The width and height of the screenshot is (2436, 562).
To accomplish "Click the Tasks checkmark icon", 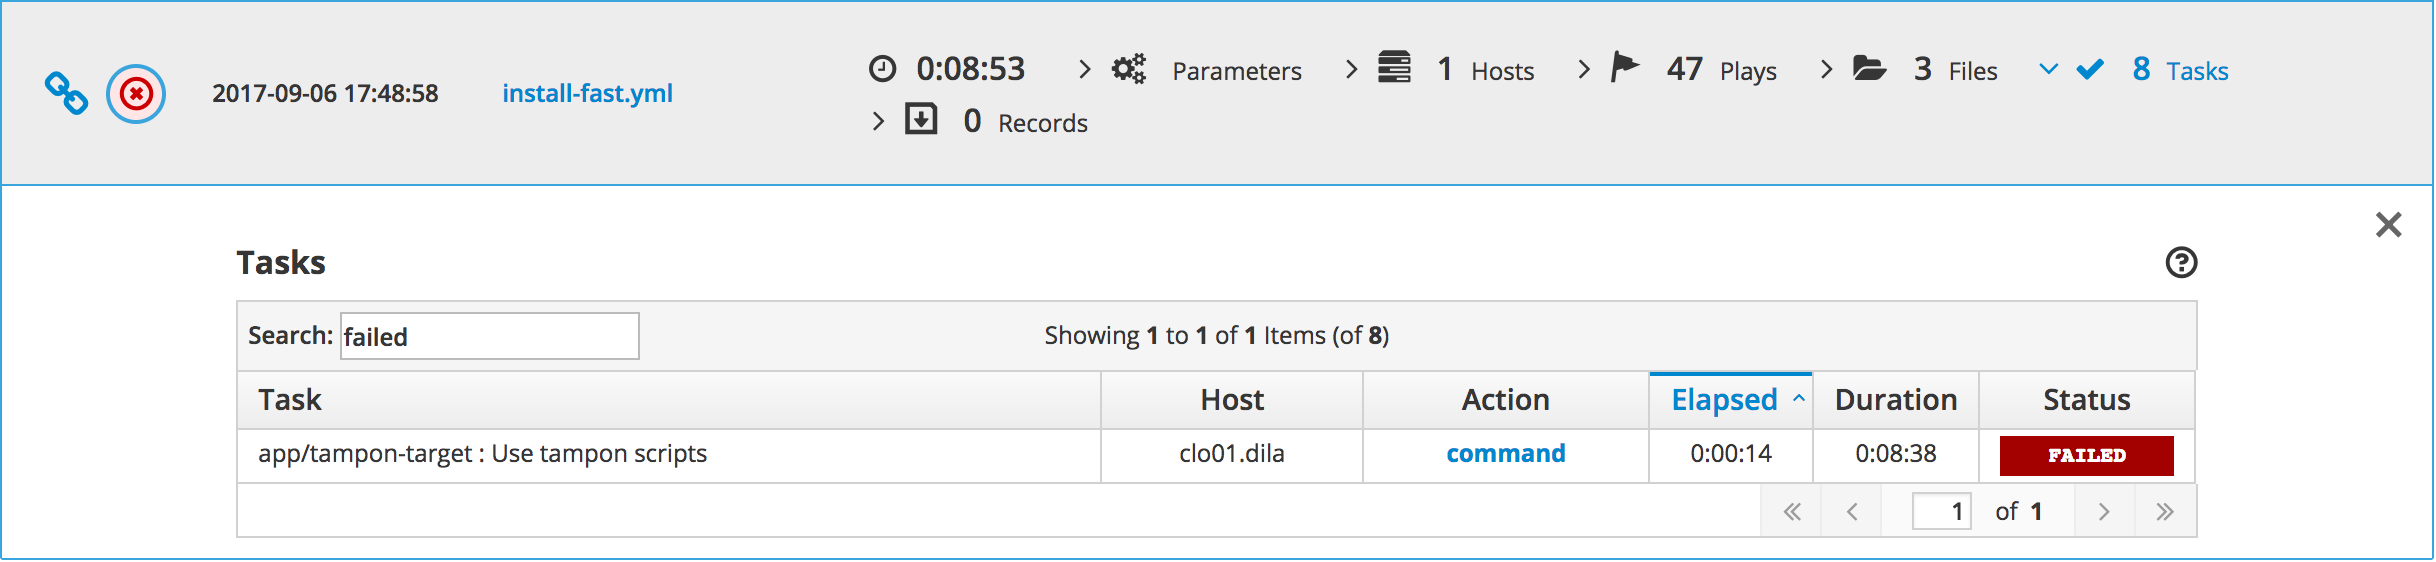I will point(2090,69).
